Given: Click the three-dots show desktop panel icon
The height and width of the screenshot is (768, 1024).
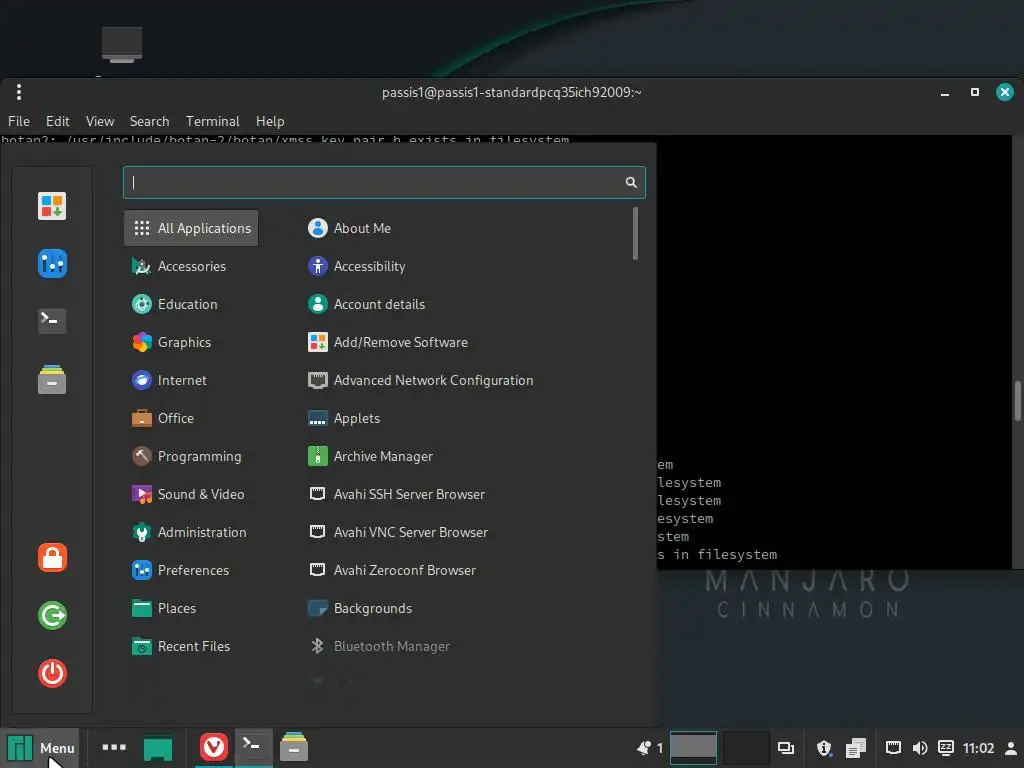Looking at the screenshot, I should click(x=114, y=747).
